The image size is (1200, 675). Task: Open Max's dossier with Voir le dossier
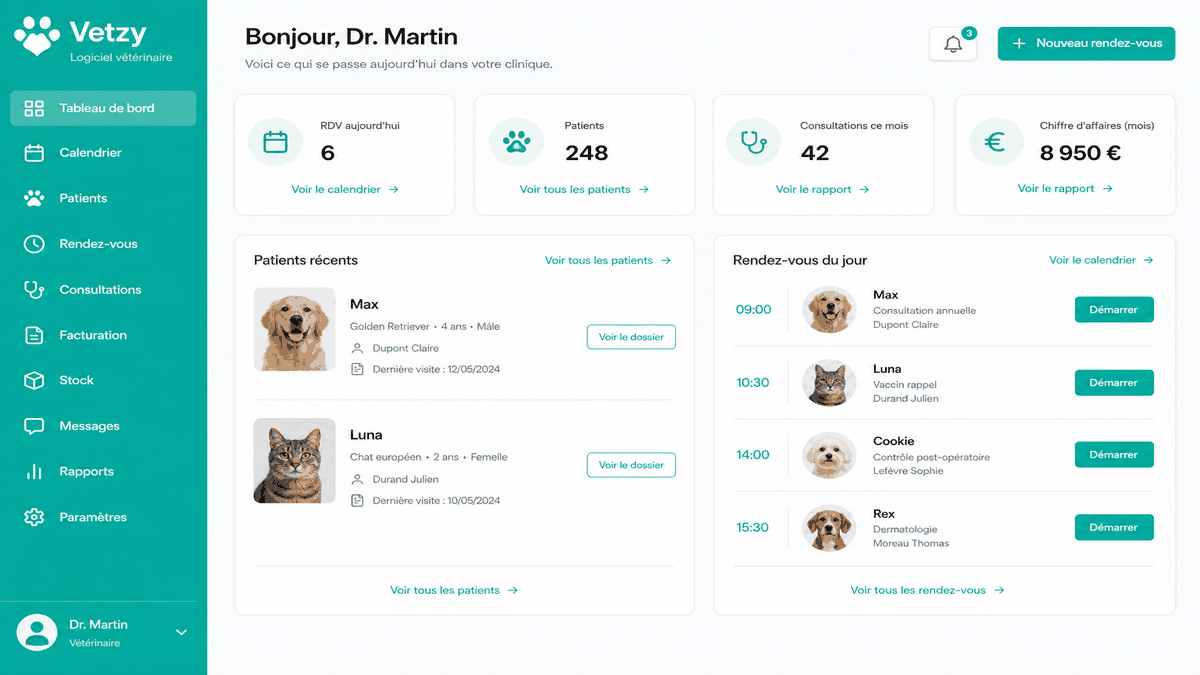click(631, 337)
